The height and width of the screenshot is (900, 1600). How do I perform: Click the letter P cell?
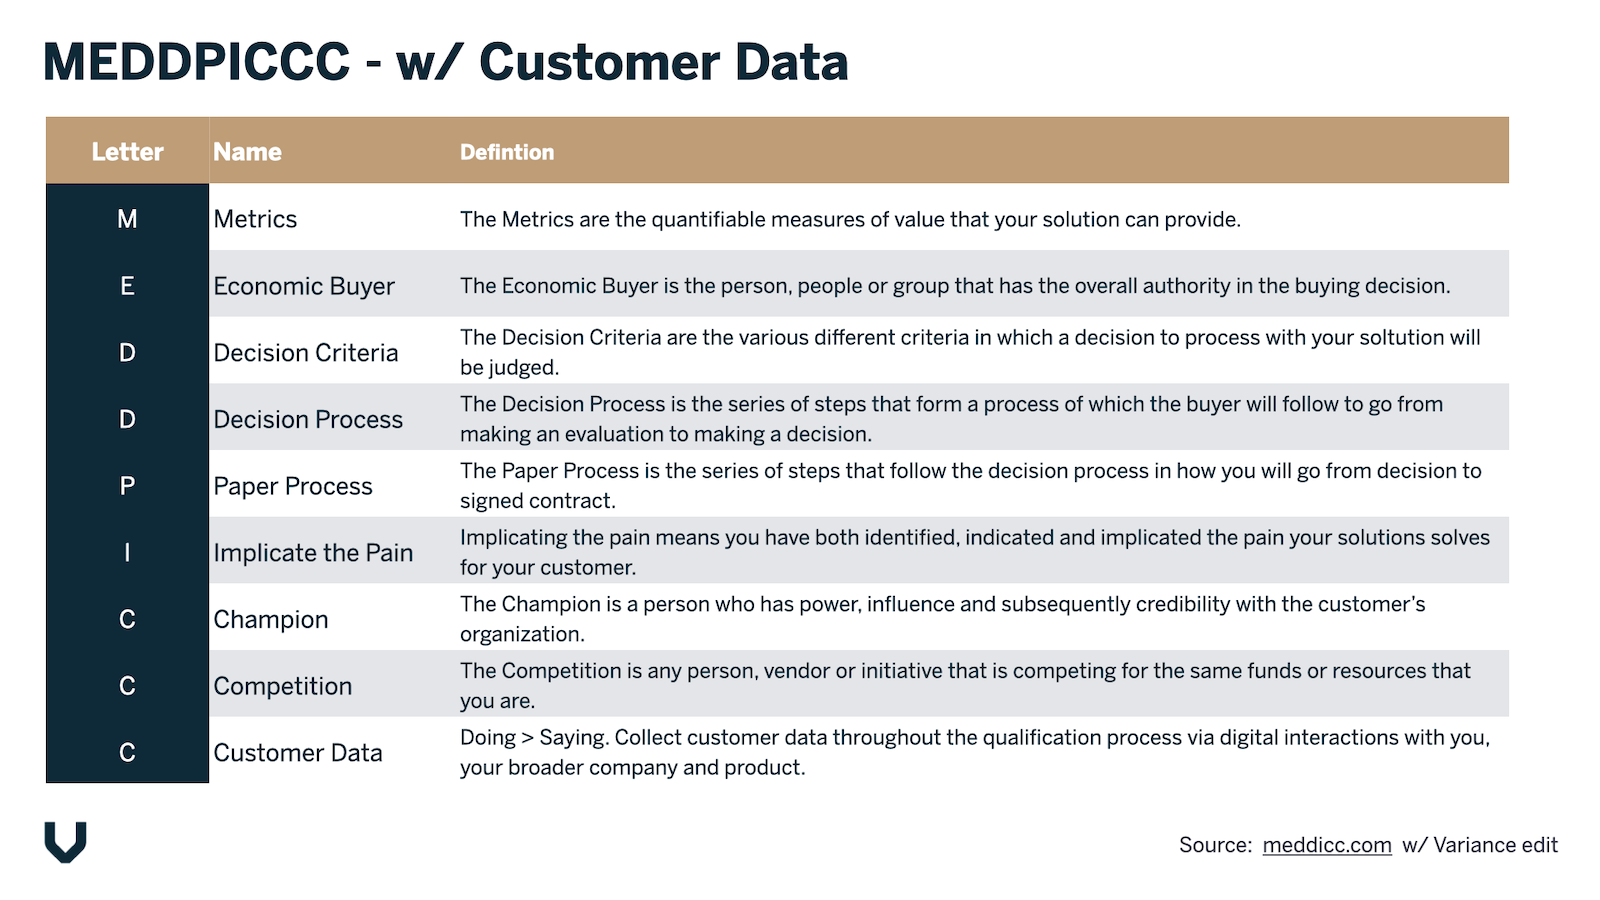pos(127,486)
